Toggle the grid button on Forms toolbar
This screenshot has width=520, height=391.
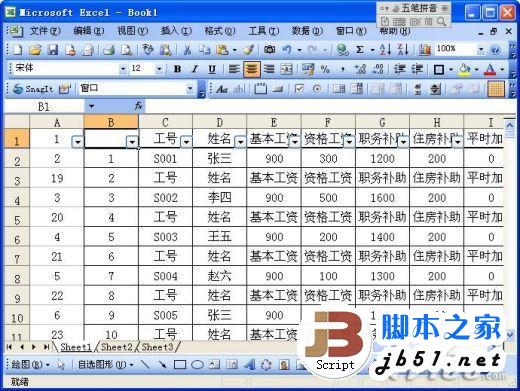pos(496,89)
